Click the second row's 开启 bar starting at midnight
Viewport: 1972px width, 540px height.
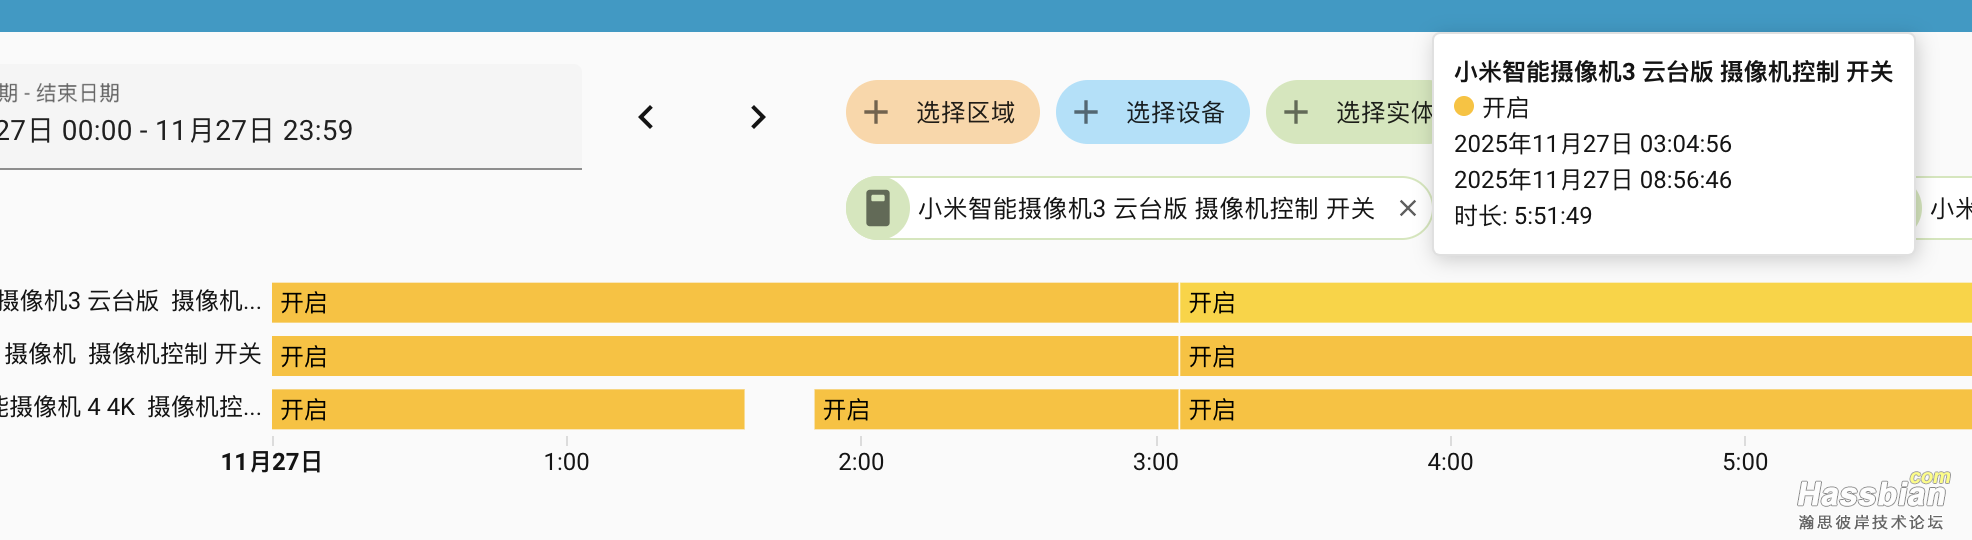[x=724, y=356]
